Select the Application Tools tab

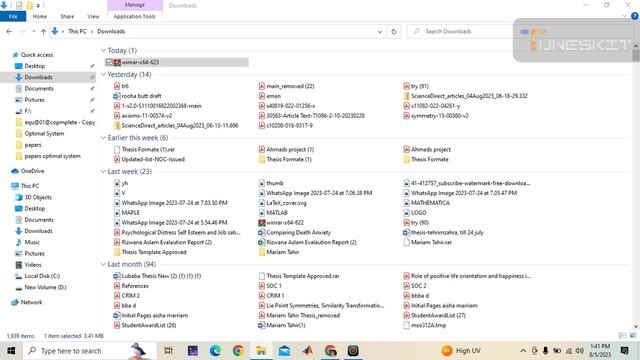click(x=134, y=16)
